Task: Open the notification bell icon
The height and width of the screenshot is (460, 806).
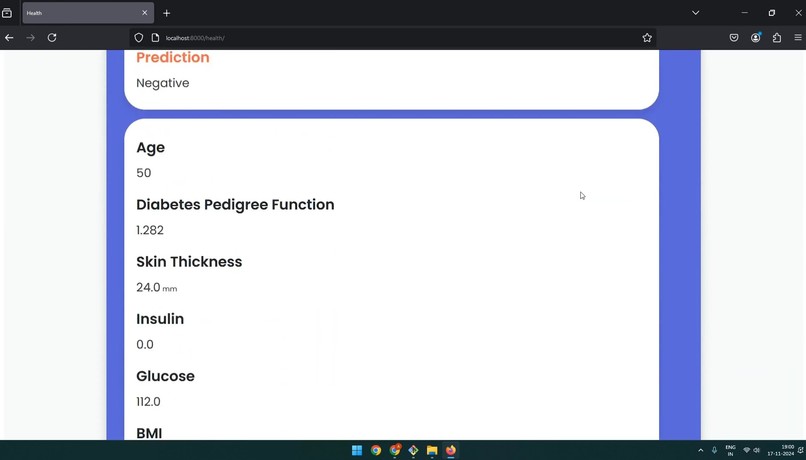Action: 800,450
